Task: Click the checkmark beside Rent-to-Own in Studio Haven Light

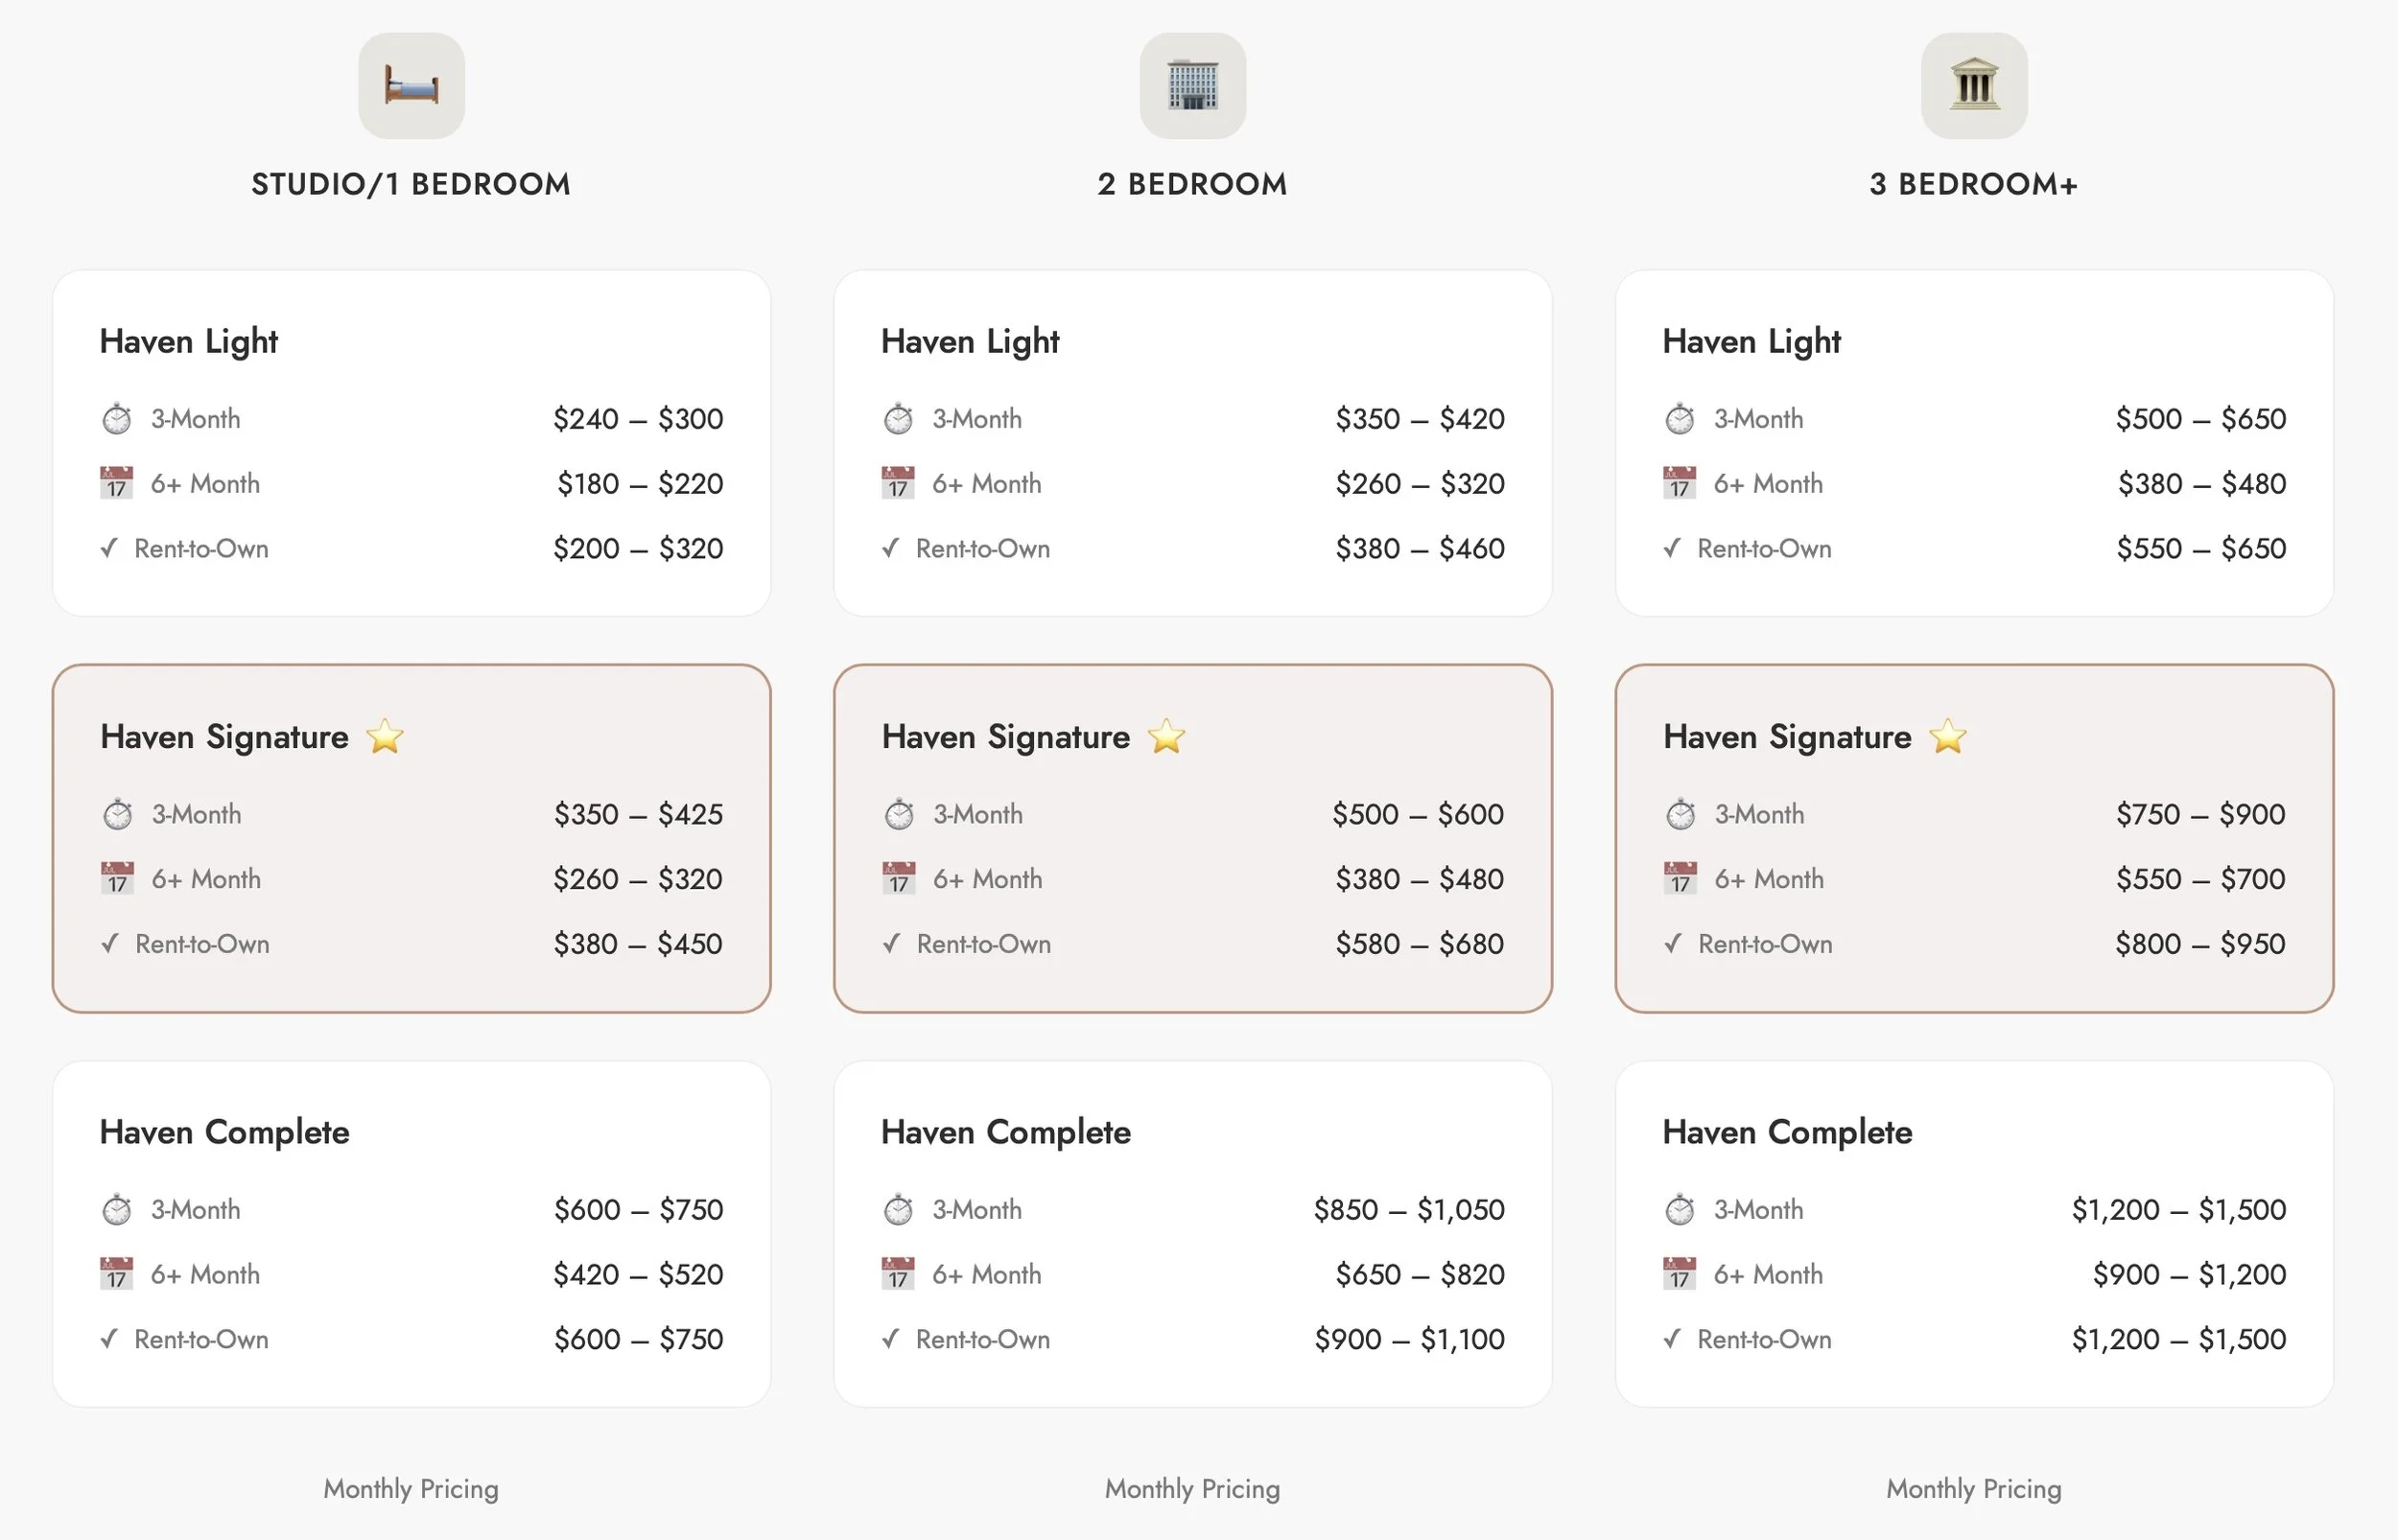Action: (110, 548)
